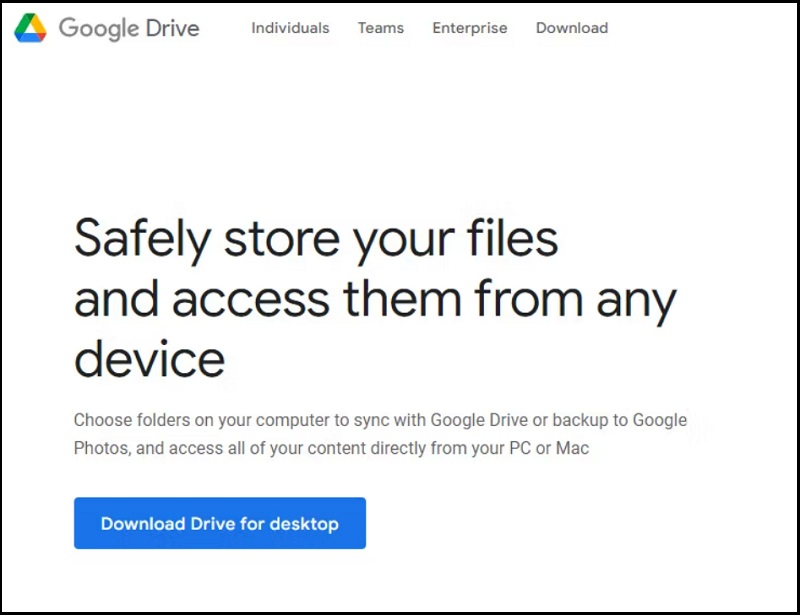The height and width of the screenshot is (615, 800).
Task: Click Download Drive for desktop
Action: (220, 523)
